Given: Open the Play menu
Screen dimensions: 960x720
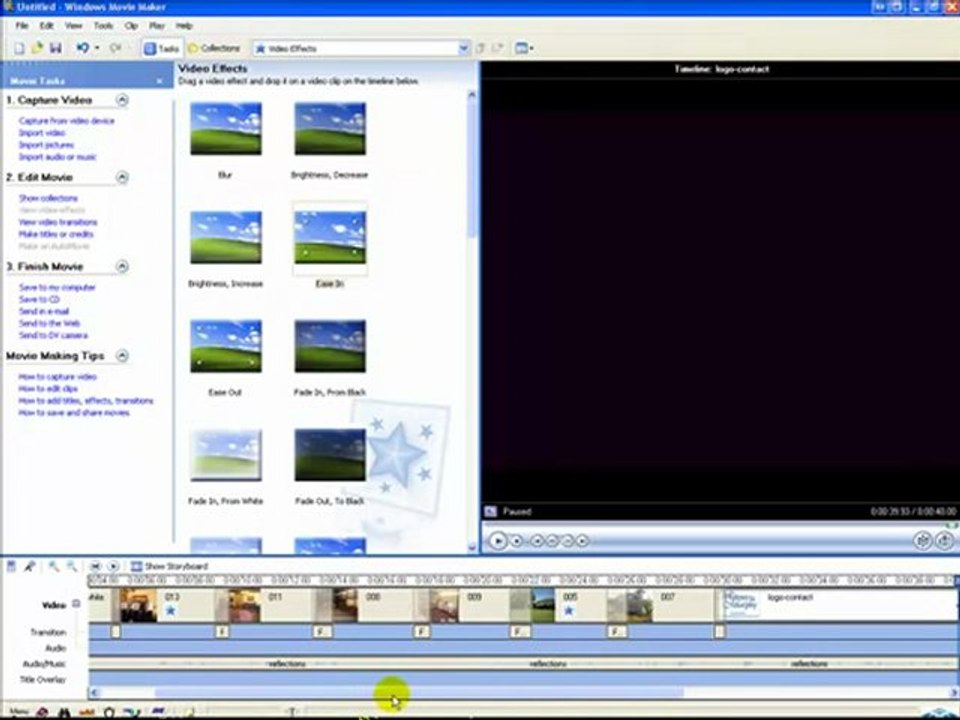Looking at the screenshot, I should tap(157, 26).
